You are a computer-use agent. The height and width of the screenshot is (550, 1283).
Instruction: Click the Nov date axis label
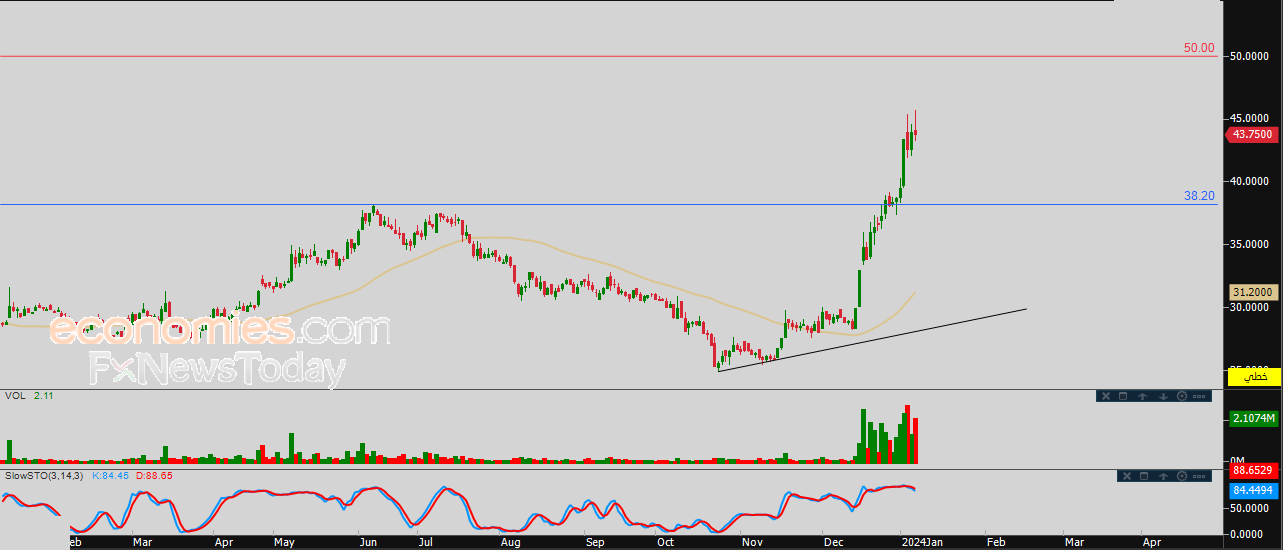[x=752, y=541]
